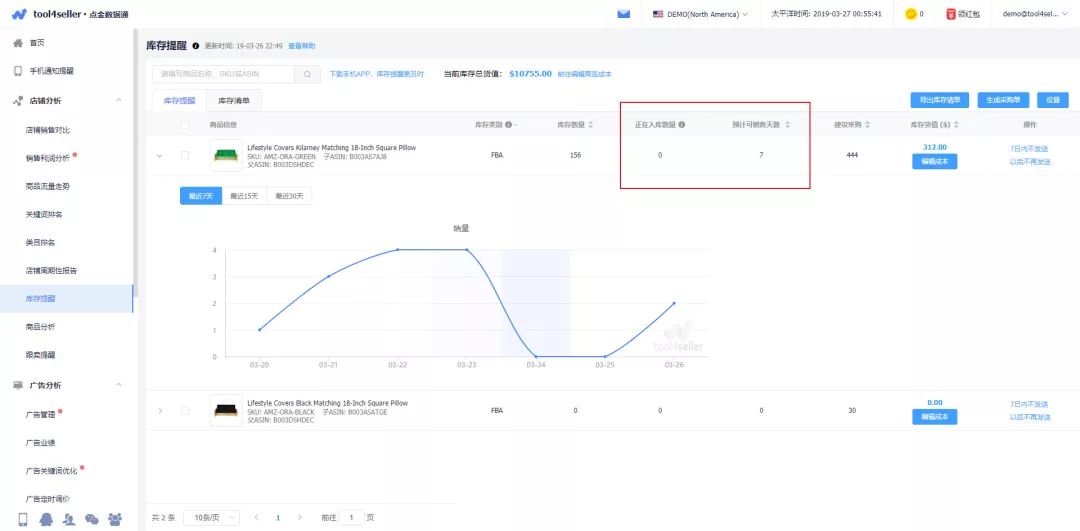Click the phone icon beside 手机通知提醒

[x=18, y=71]
